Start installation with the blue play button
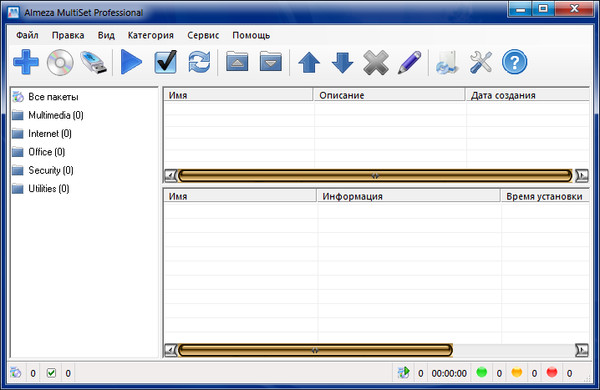Screen dimensions: 600x390 pyautogui.click(x=131, y=62)
